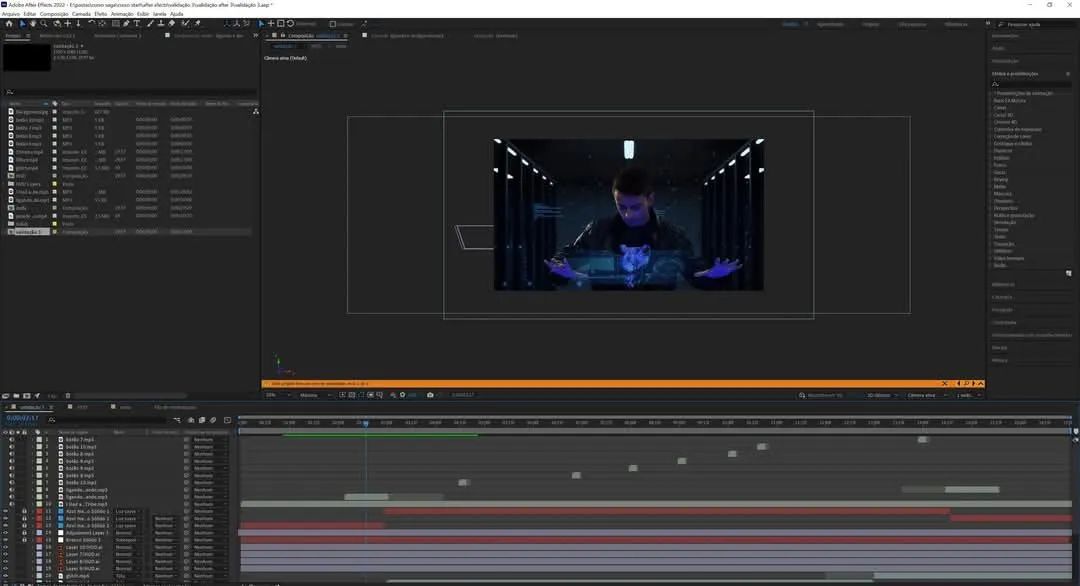
Task: Open the Animação menu
Action: click(122, 14)
